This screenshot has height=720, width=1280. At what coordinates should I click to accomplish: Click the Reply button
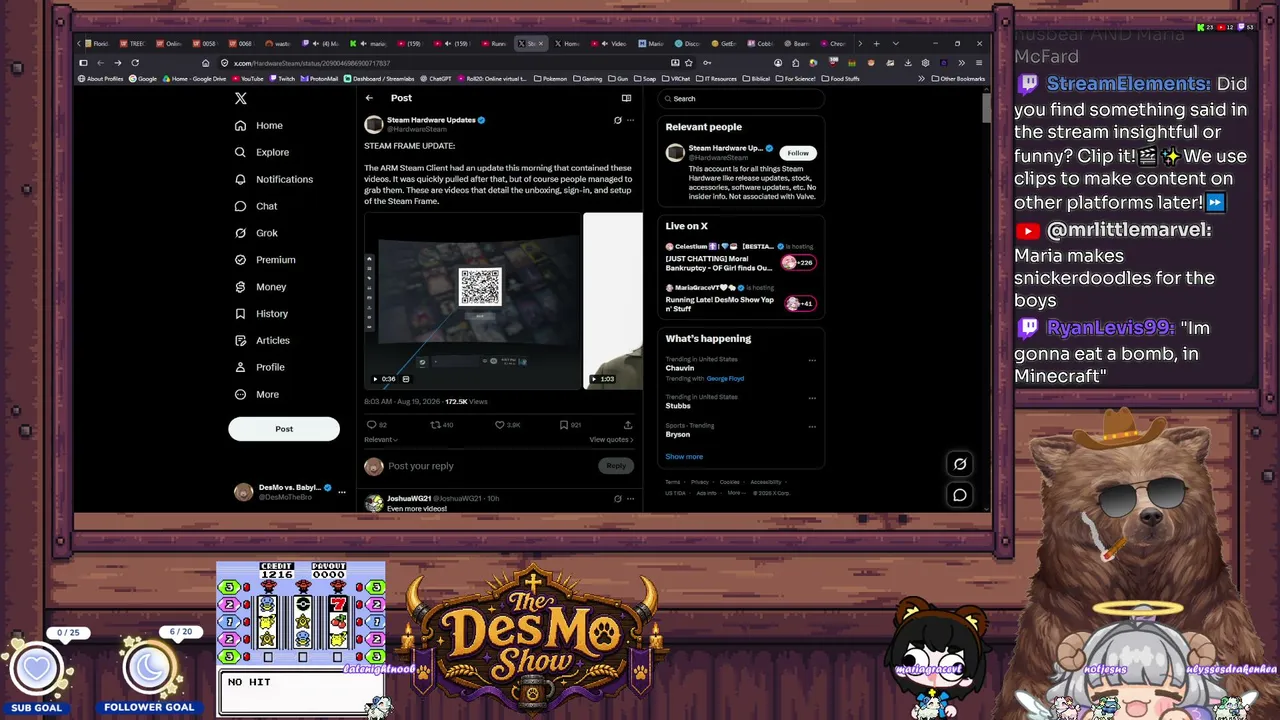[x=616, y=466]
